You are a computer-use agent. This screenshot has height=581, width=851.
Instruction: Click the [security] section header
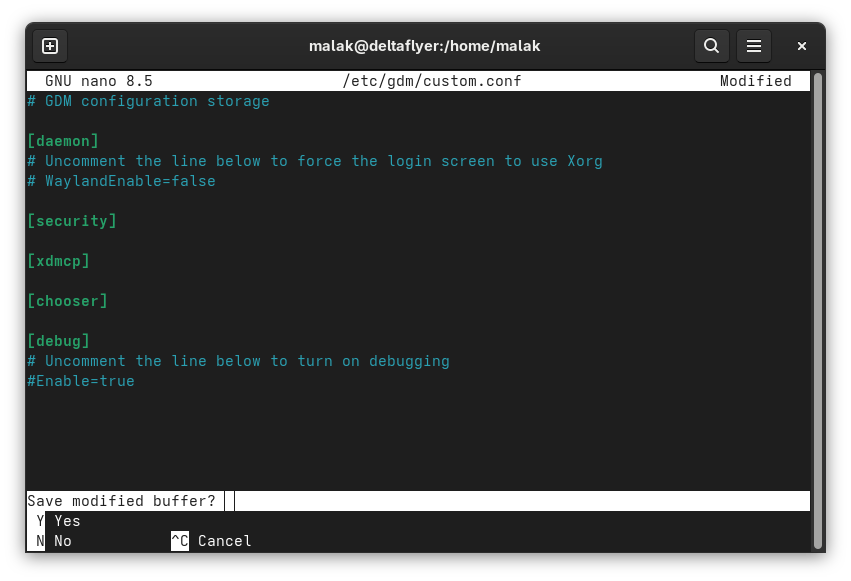pos(72,221)
